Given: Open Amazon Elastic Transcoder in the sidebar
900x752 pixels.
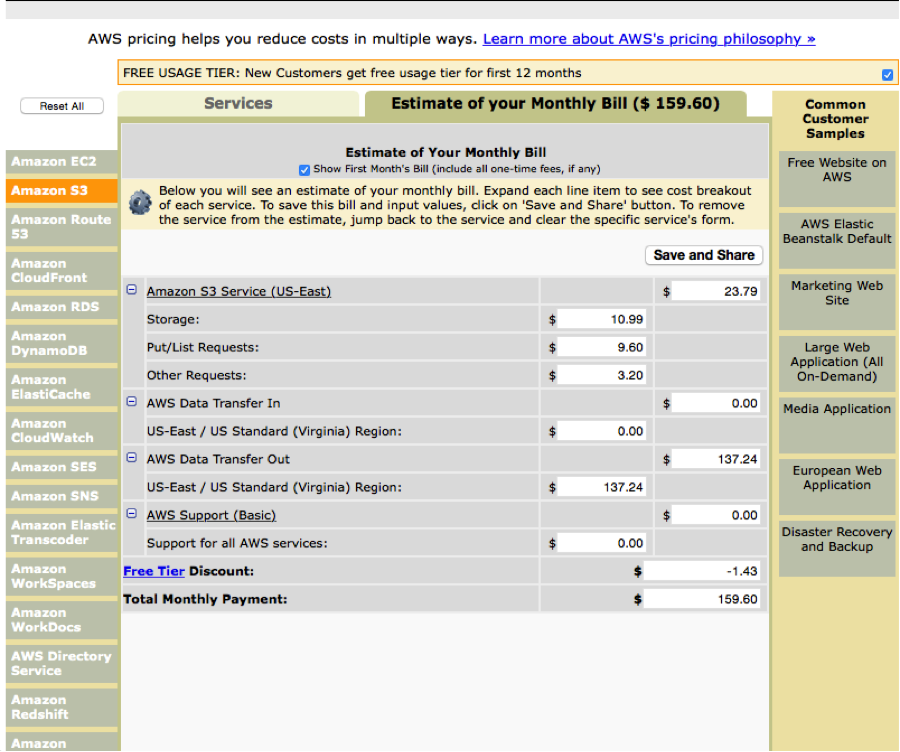Looking at the screenshot, I should (61, 533).
